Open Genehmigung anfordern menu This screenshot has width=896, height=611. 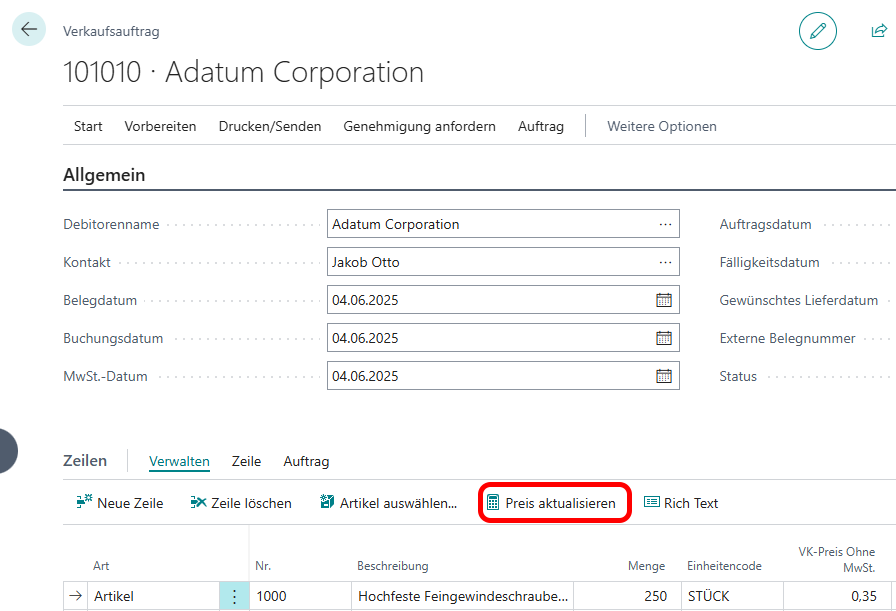click(419, 126)
